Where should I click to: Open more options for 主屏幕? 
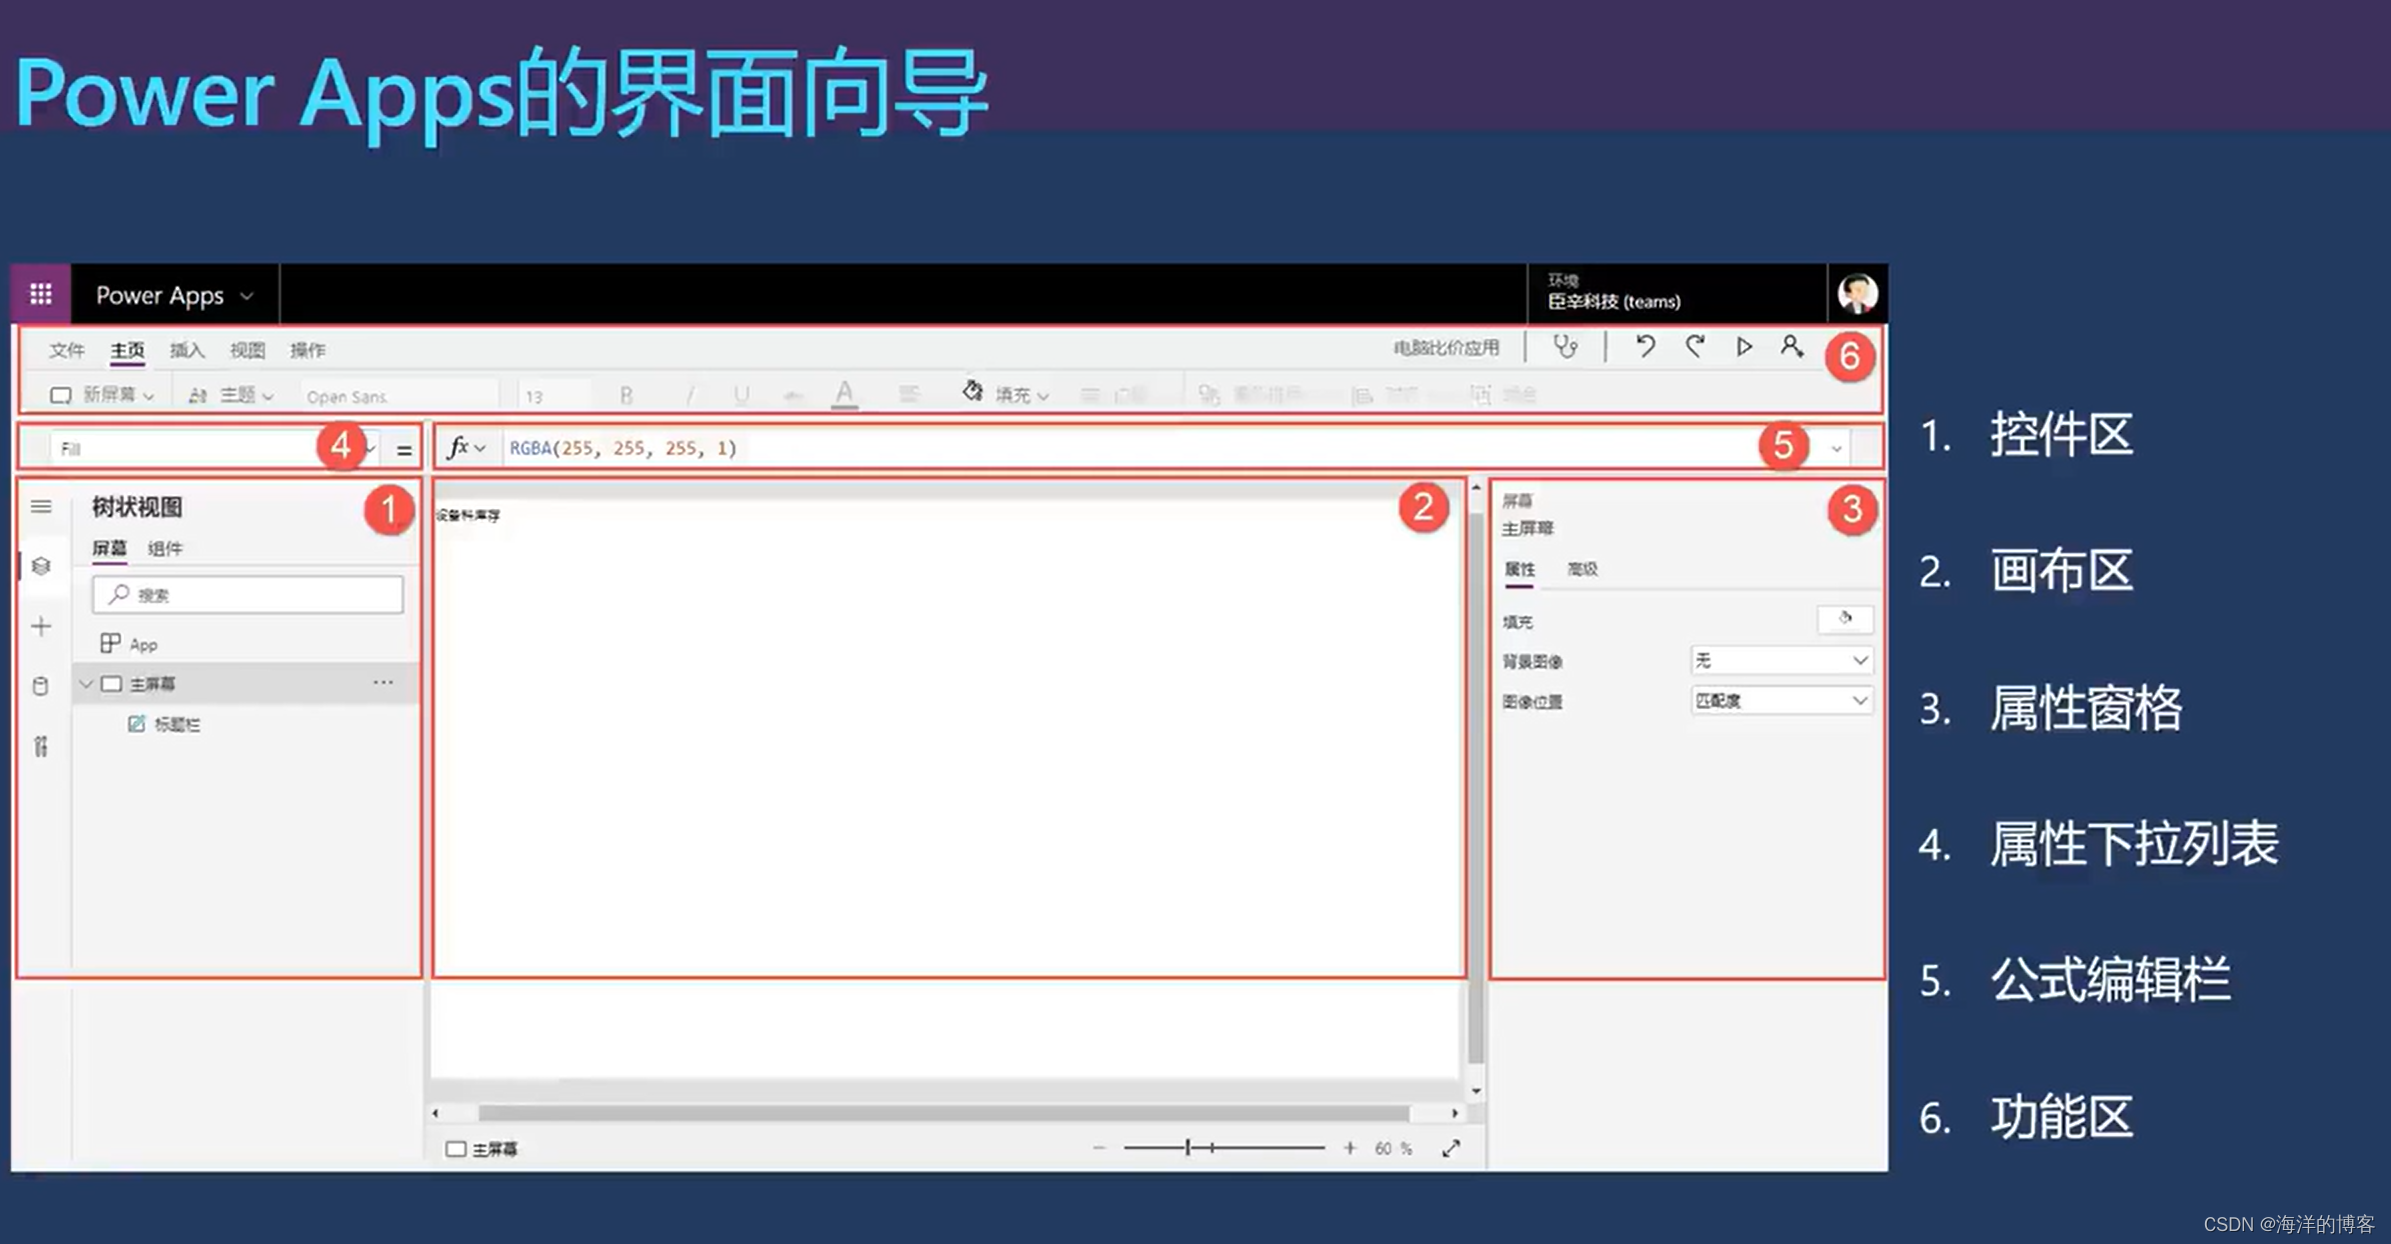tap(383, 682)
